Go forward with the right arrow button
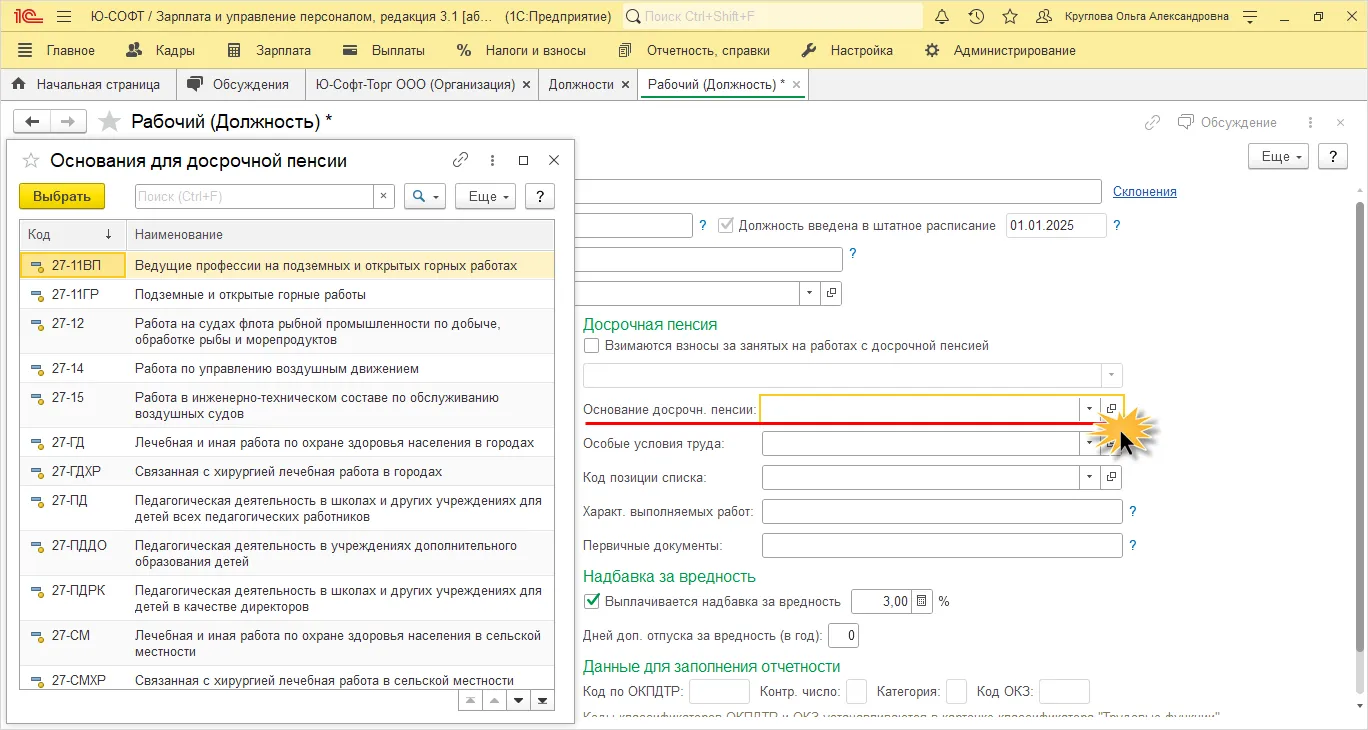 click(67, 122)
